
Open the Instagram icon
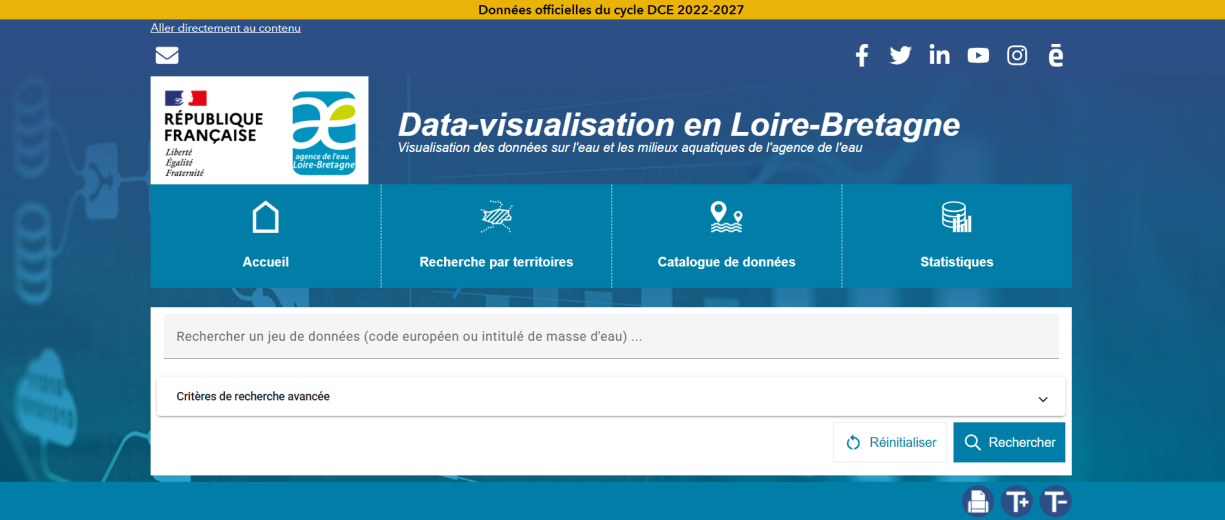(1017, 55)
